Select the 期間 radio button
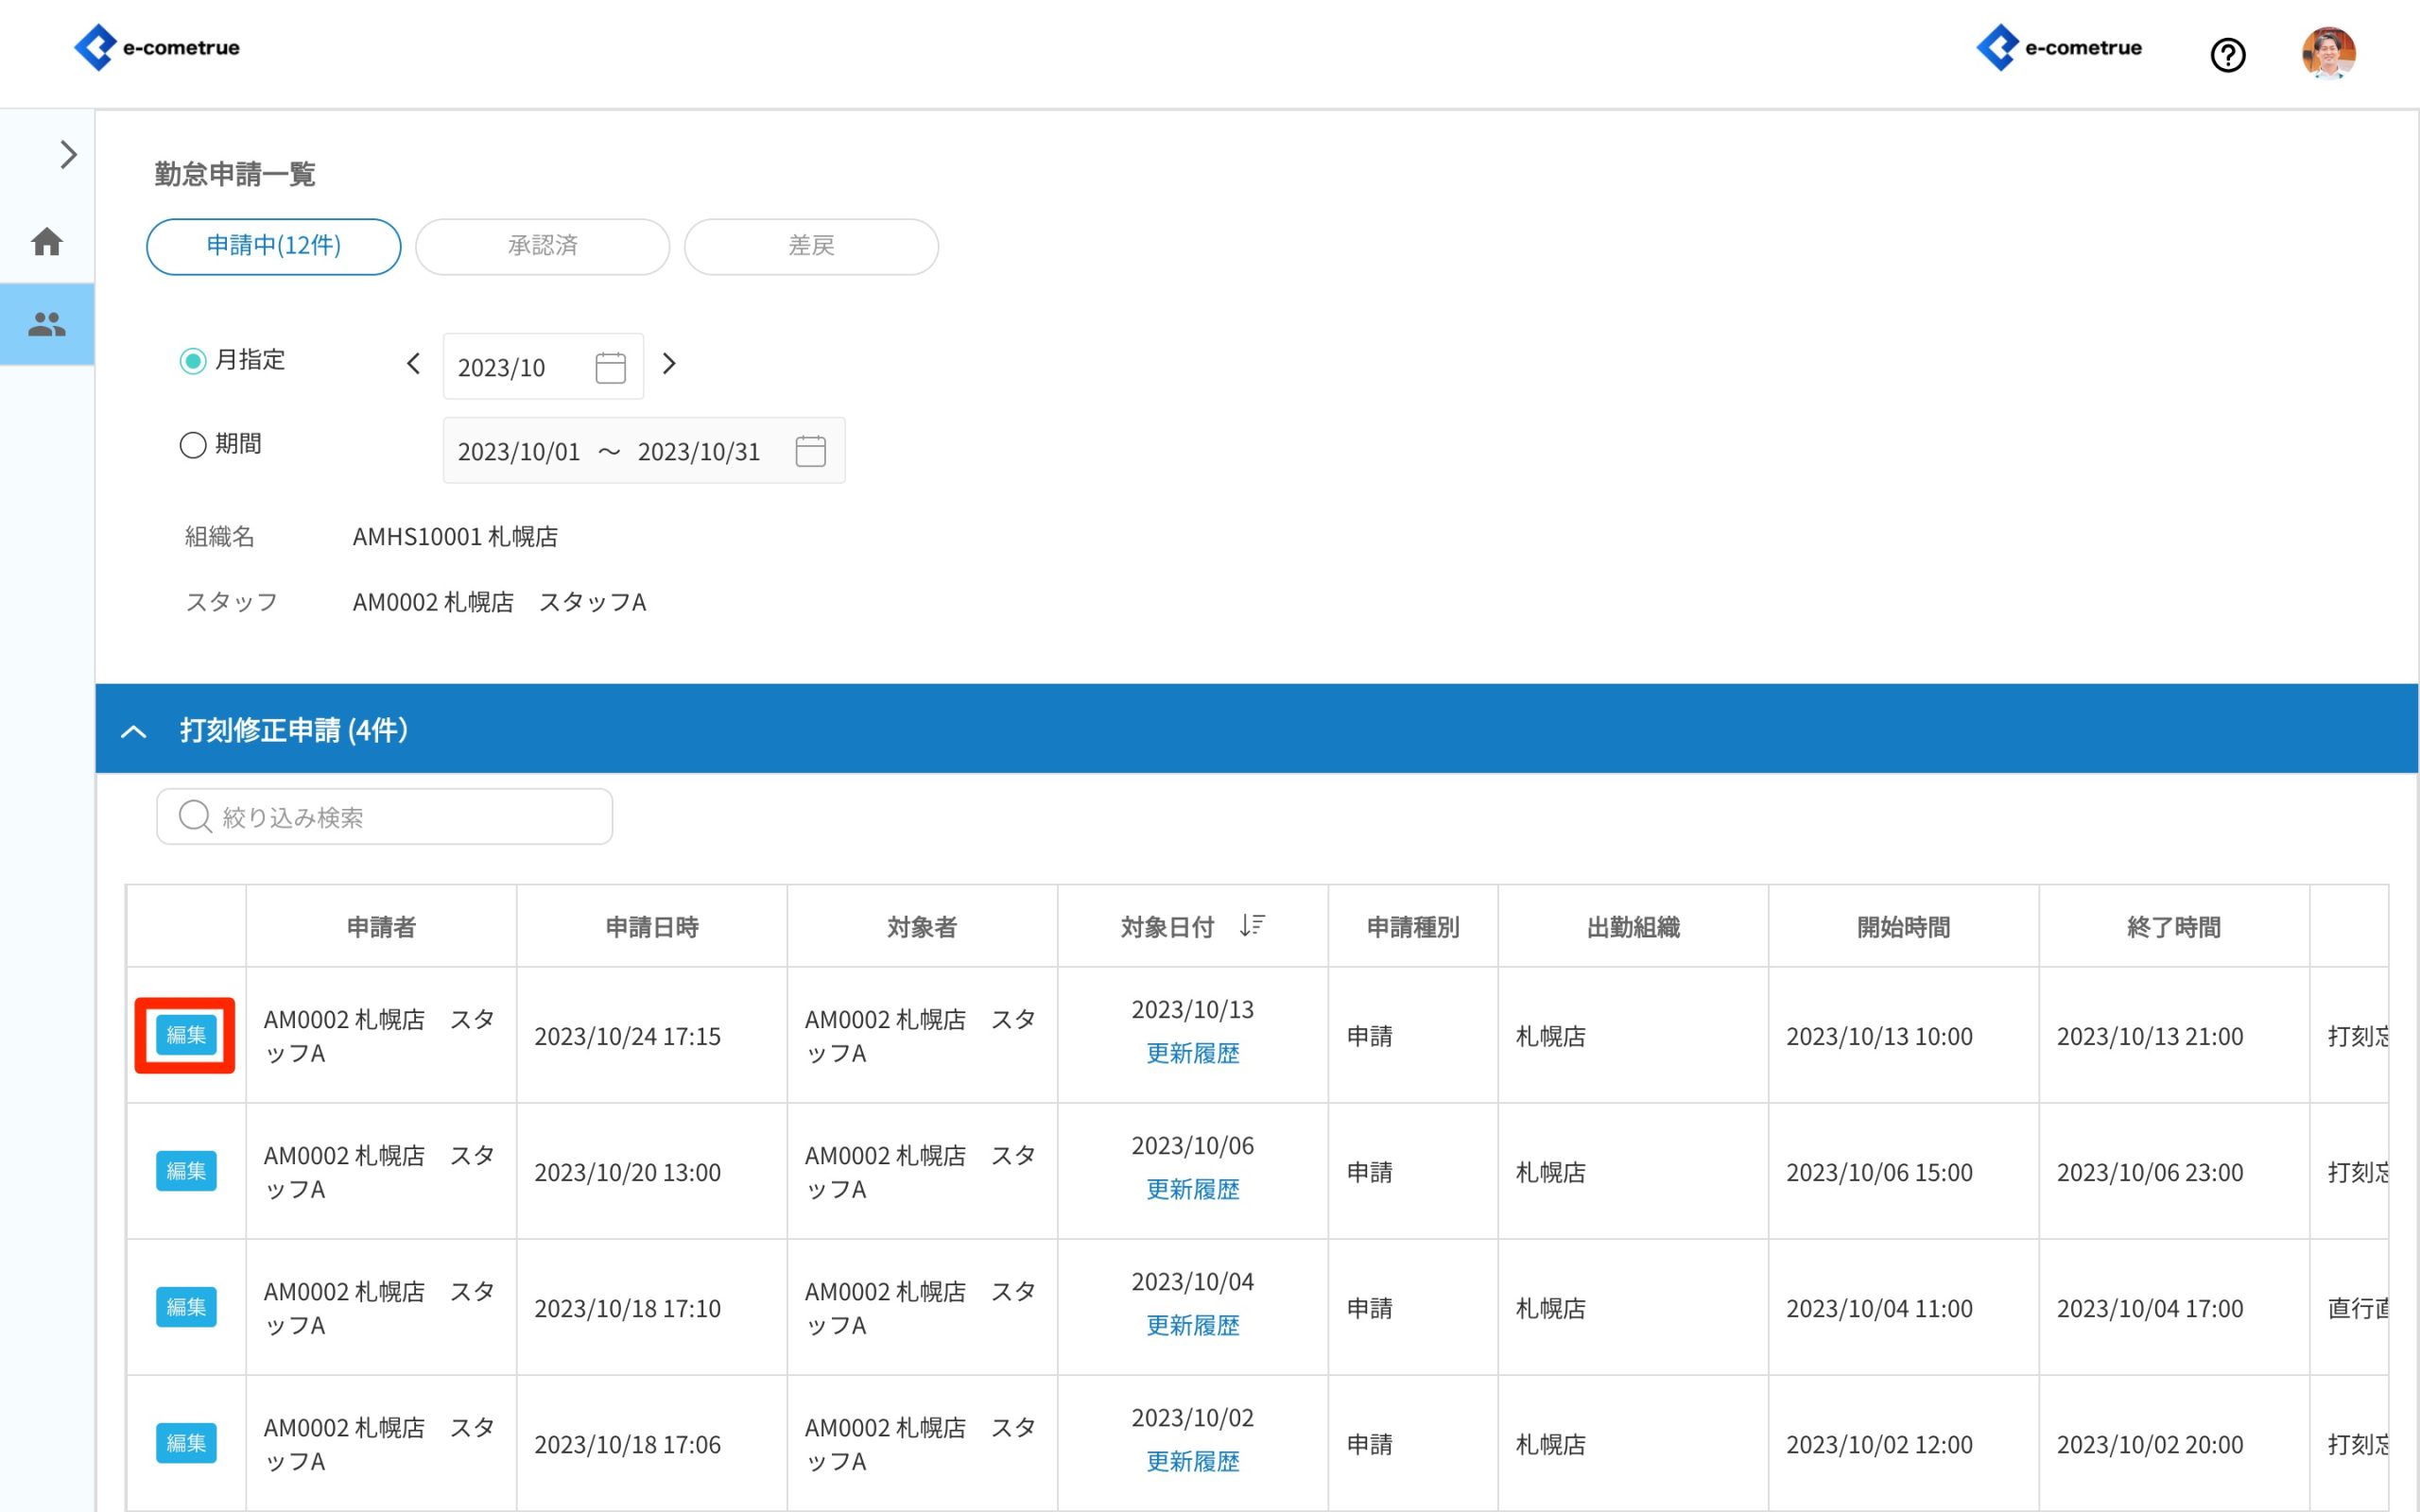 [x=193, y=444]
